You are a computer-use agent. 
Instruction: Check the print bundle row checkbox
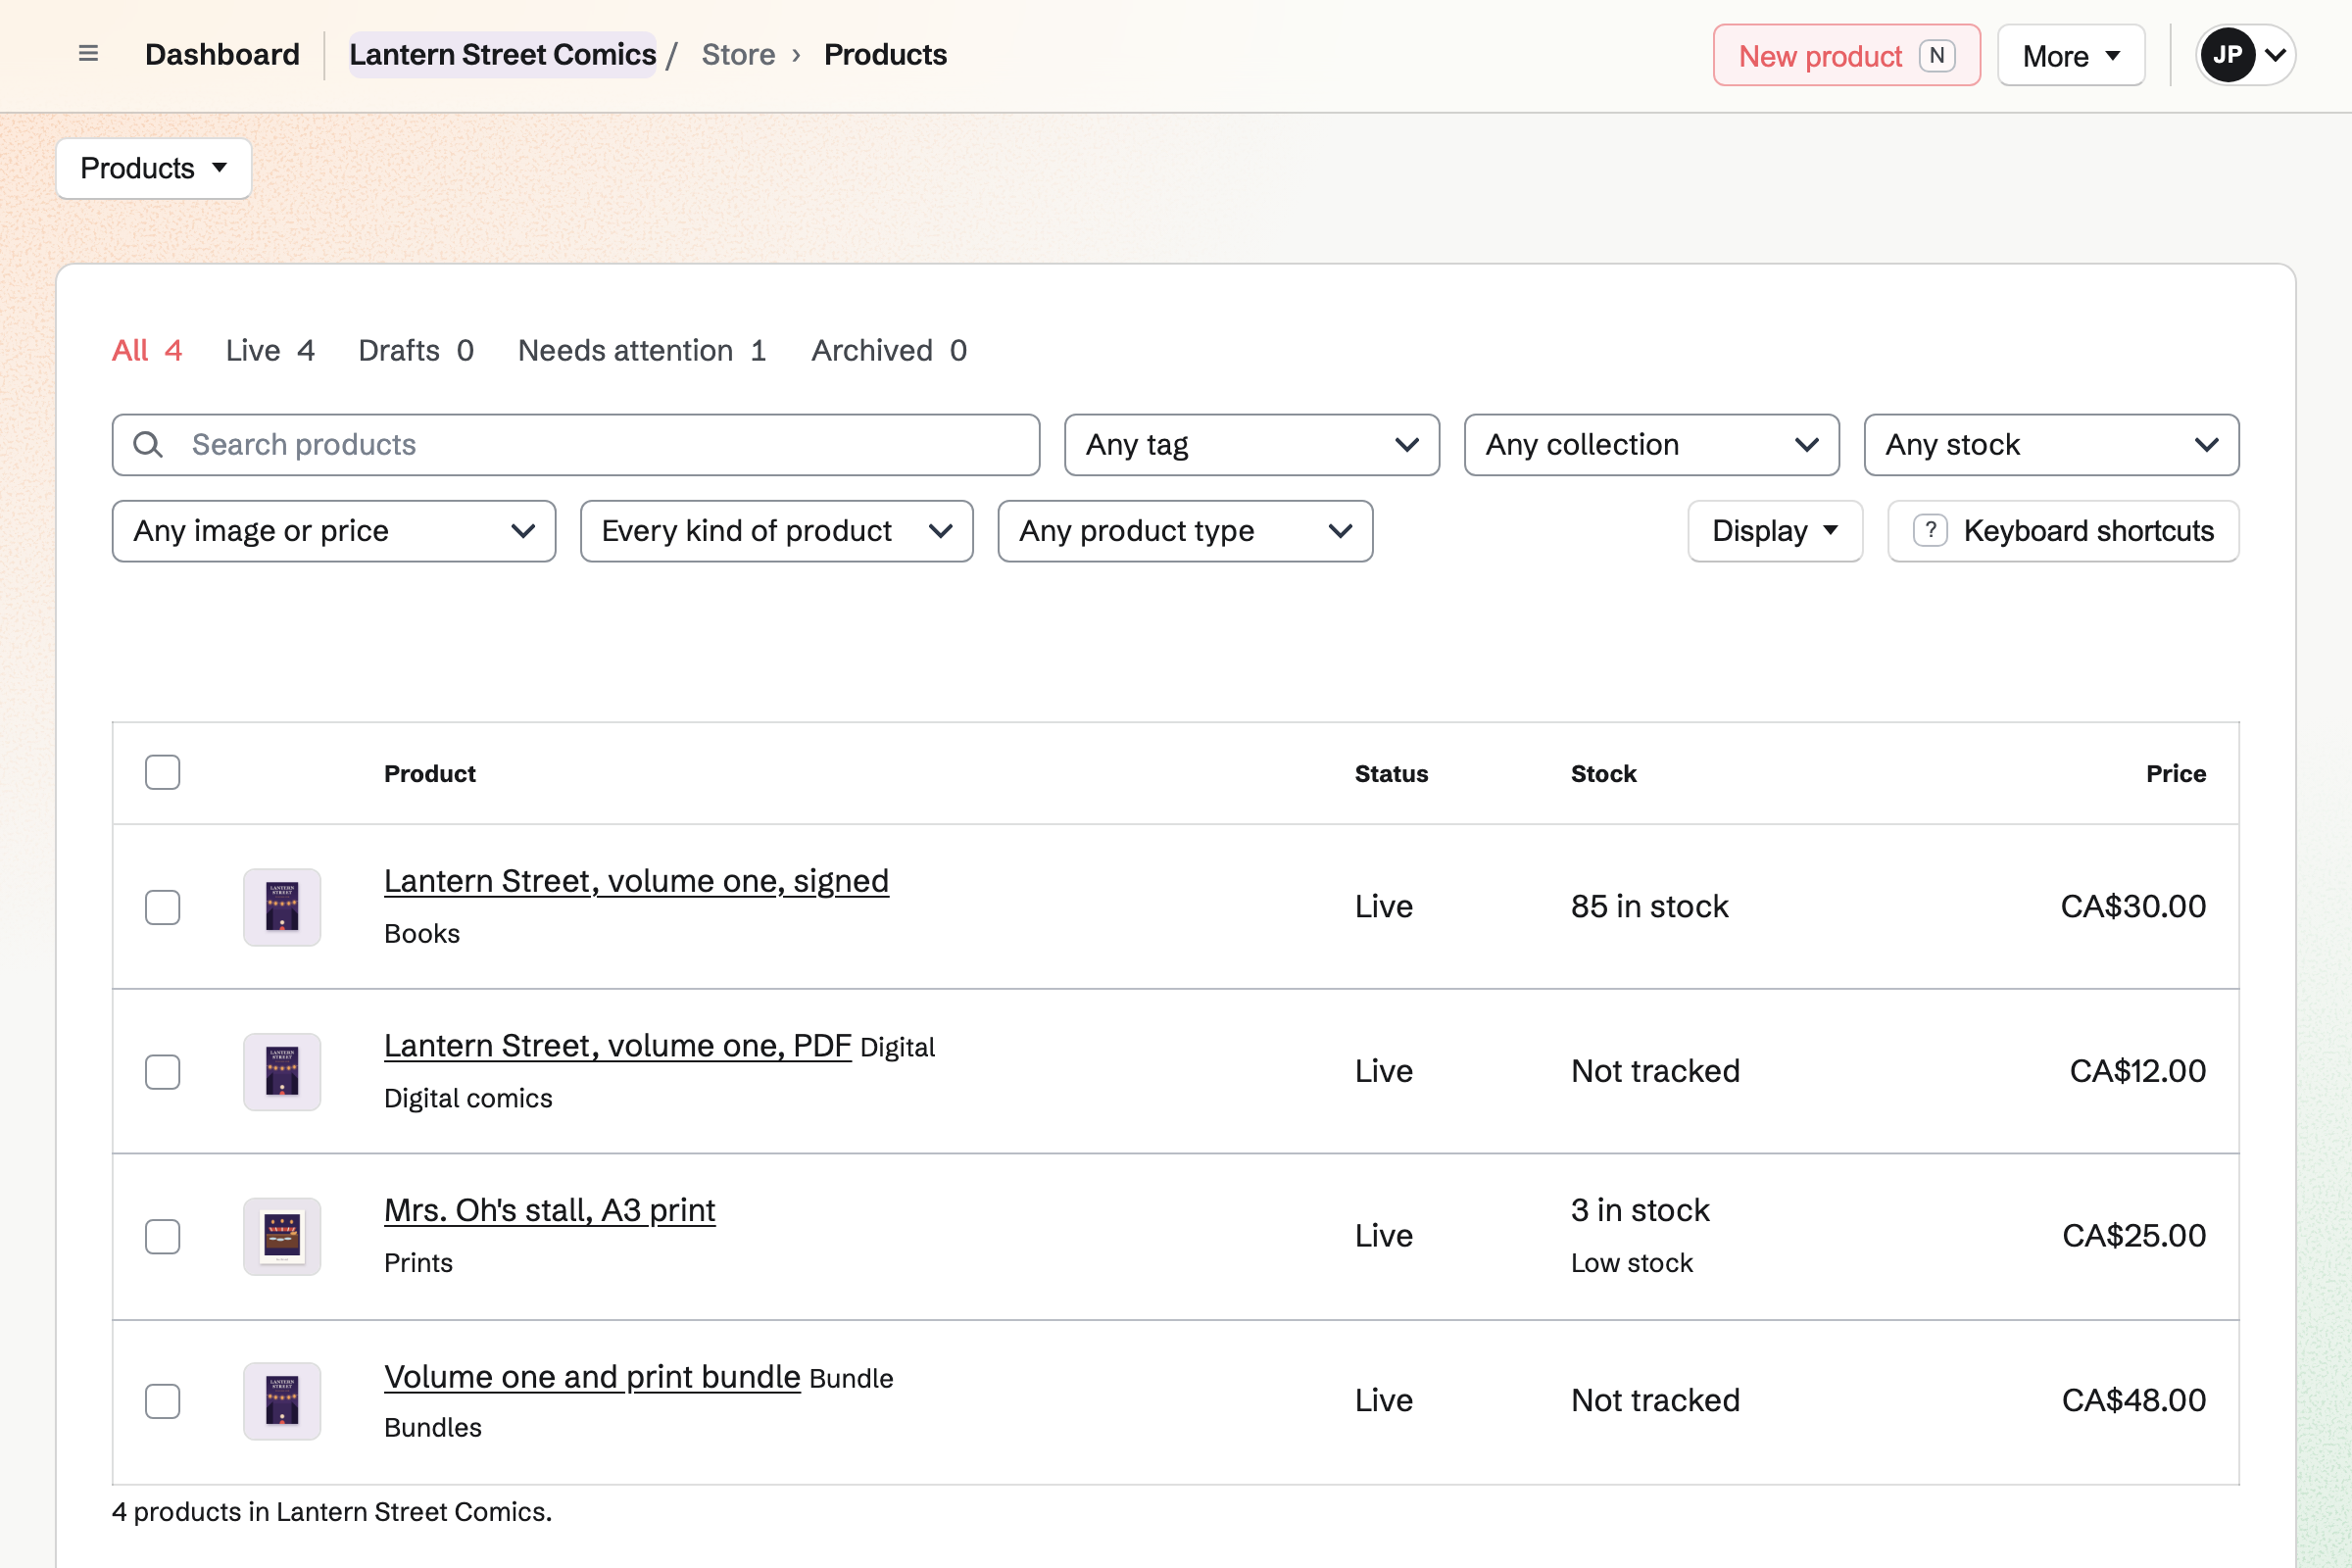tap(162, 1401)
